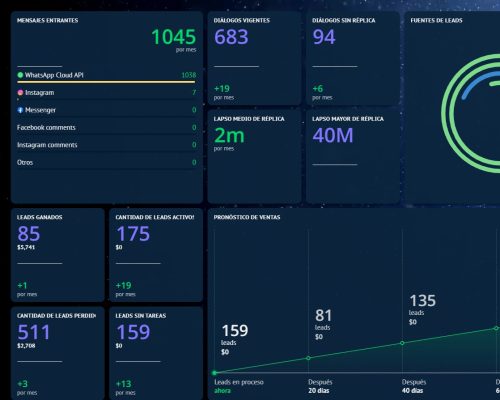Image resolution: width=500 pixels, height=400 pixels.
Task: Open the Mensajes Entrantes widget title
Action: [48, 20]
